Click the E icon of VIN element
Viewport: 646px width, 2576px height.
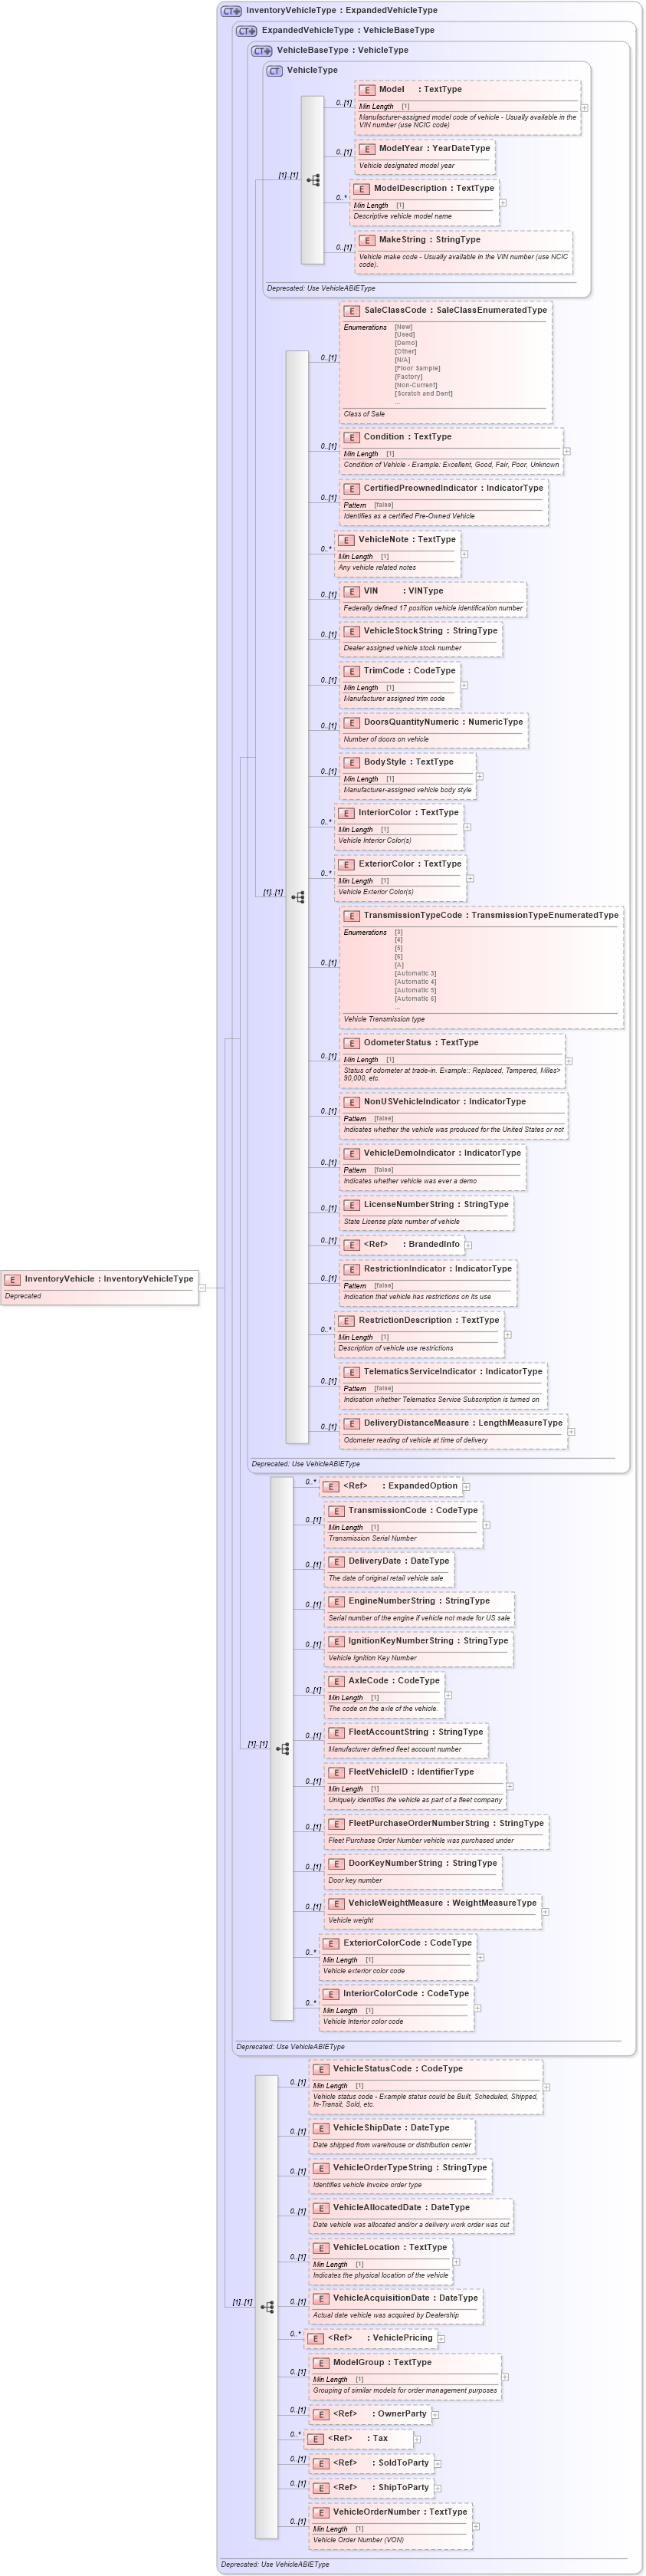(352, 591)
